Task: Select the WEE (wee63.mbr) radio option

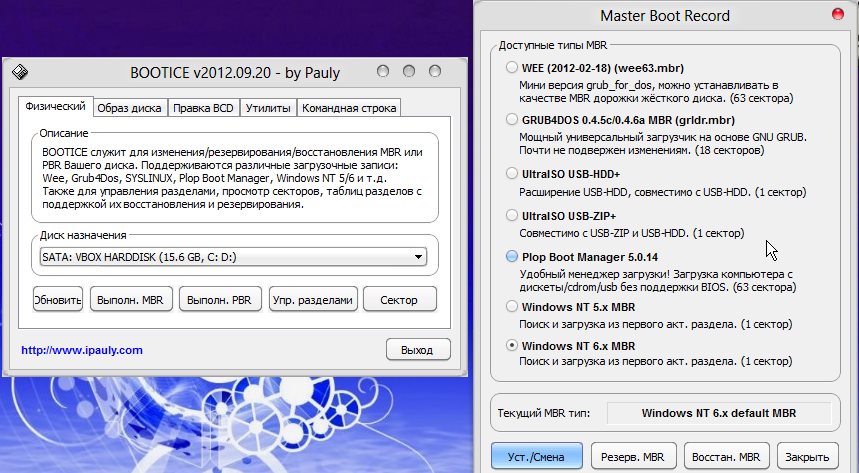Action: pos(513,67)
